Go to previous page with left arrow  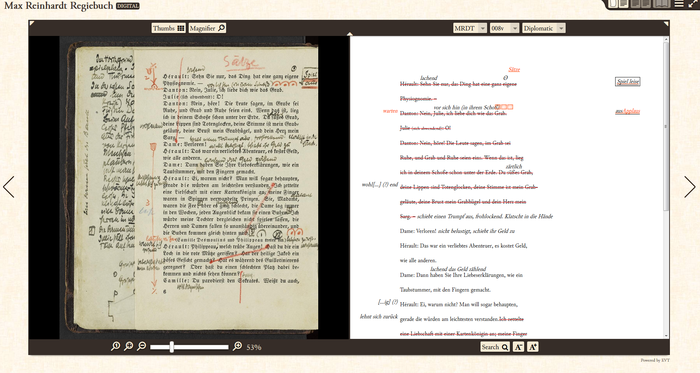click(x=9, y=186)
